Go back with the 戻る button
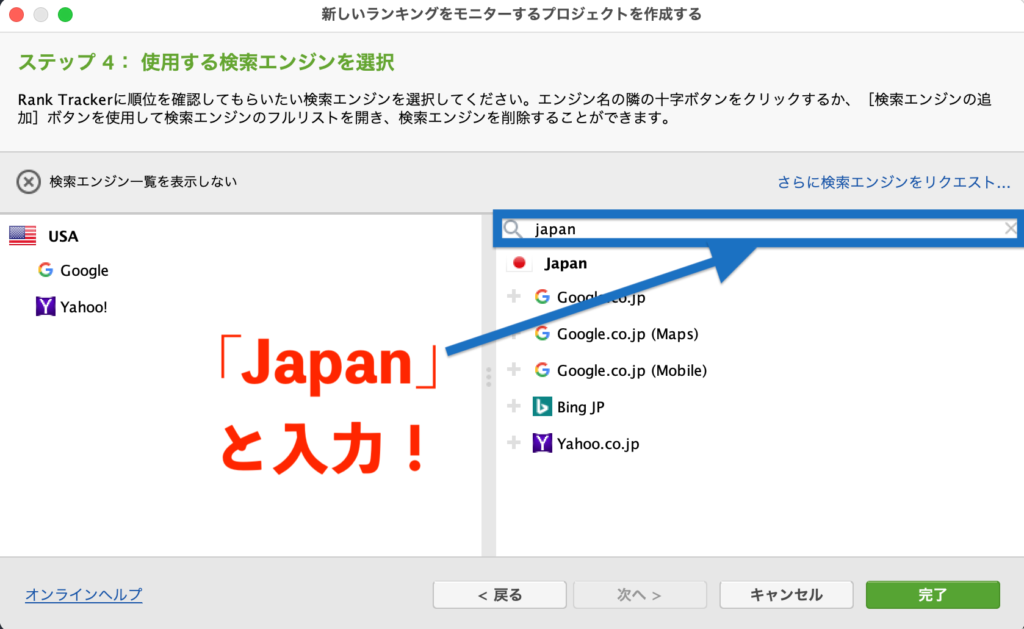 pos(500,594)
